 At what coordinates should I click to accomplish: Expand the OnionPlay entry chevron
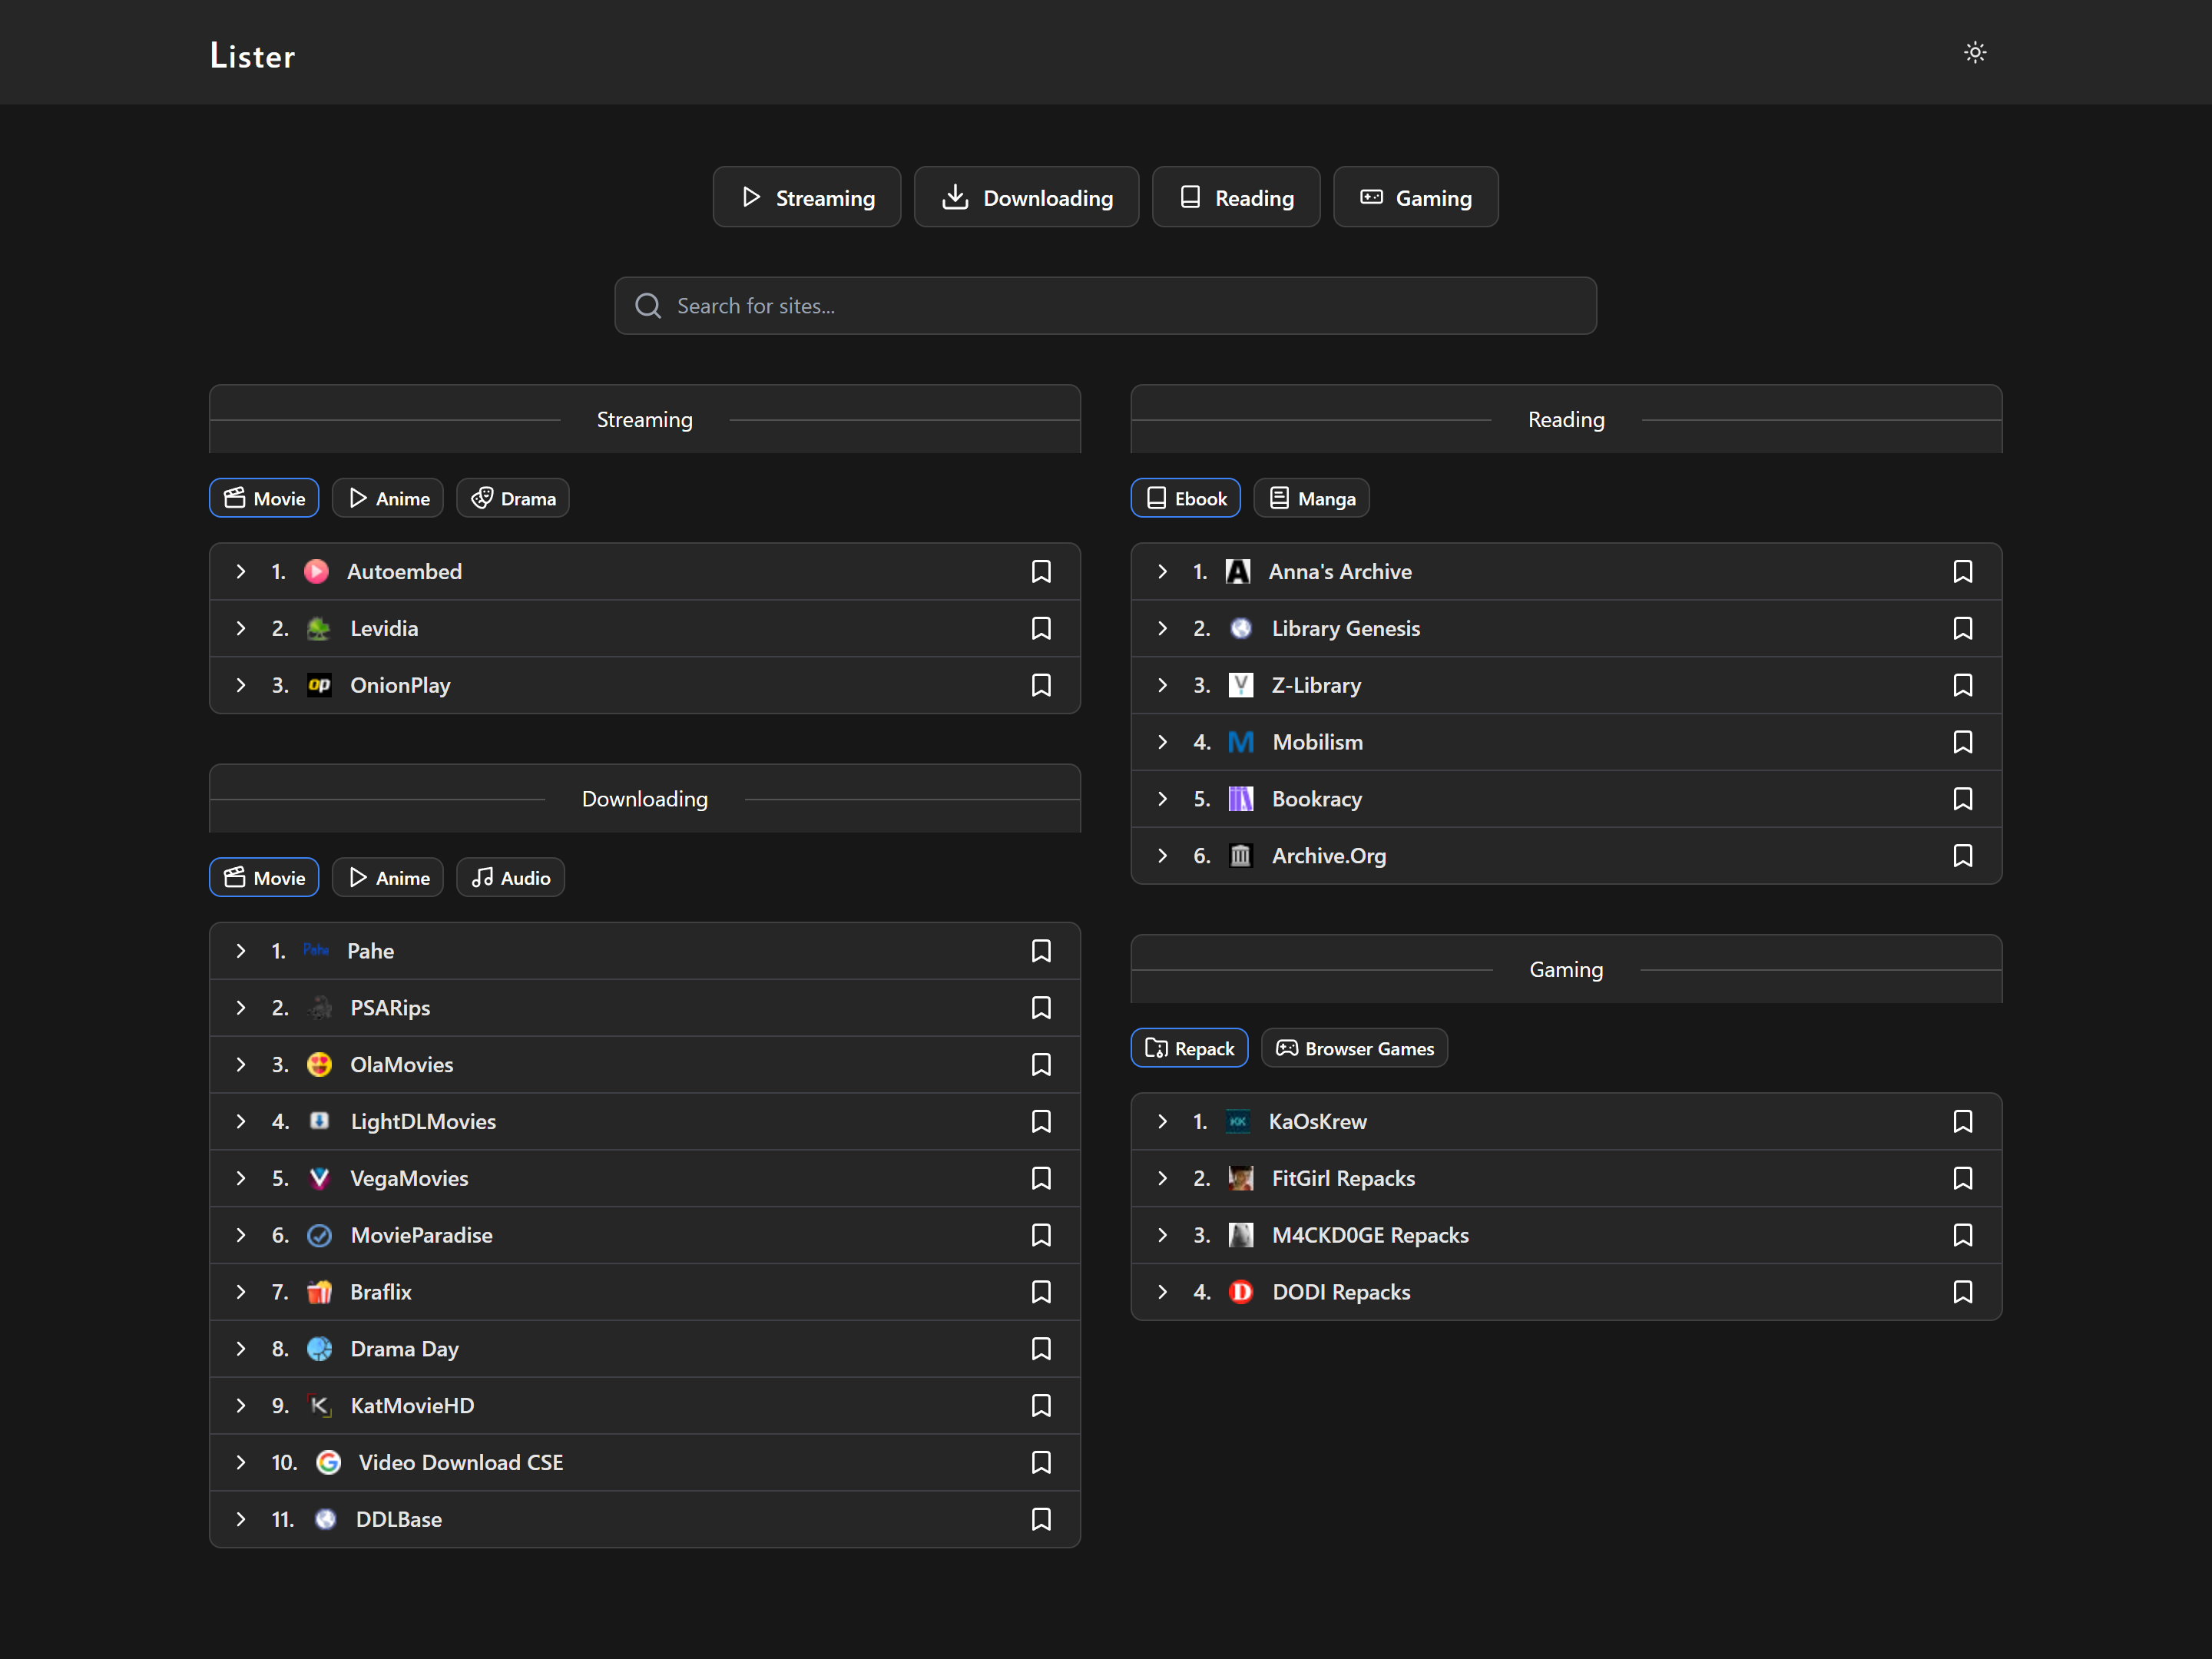click(x=241, y=685)
